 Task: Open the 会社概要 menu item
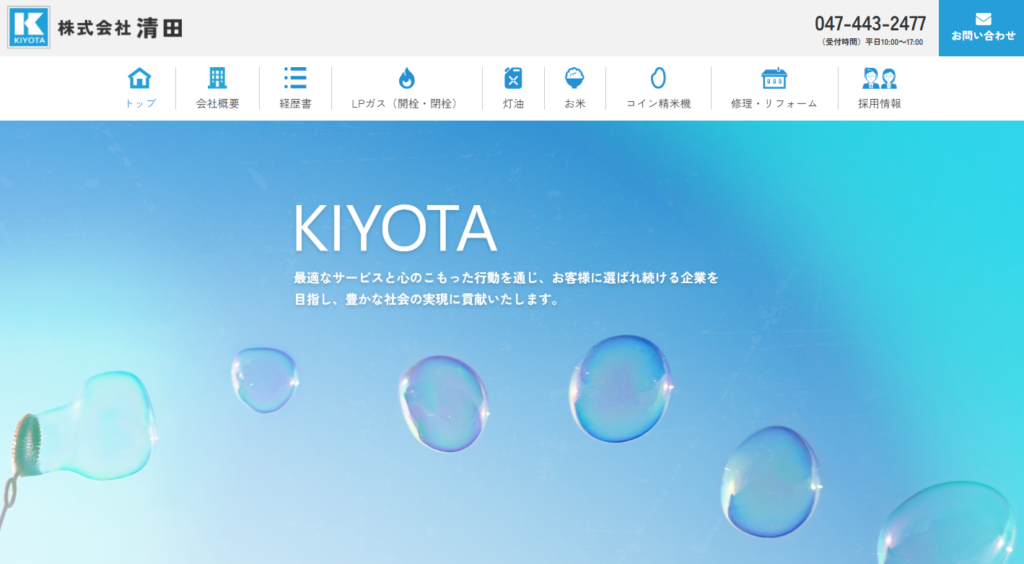click(217, 103)
